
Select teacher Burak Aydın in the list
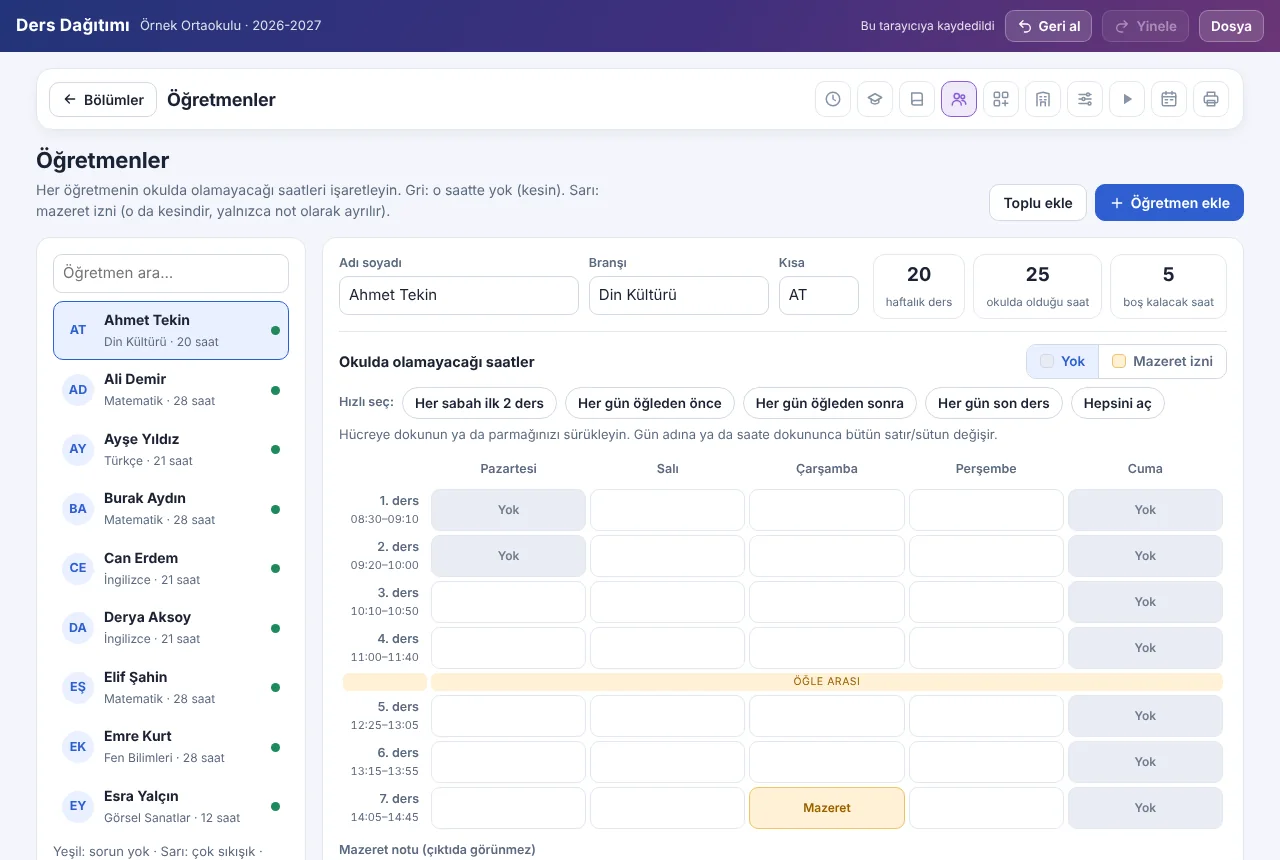tap(171, 508)
